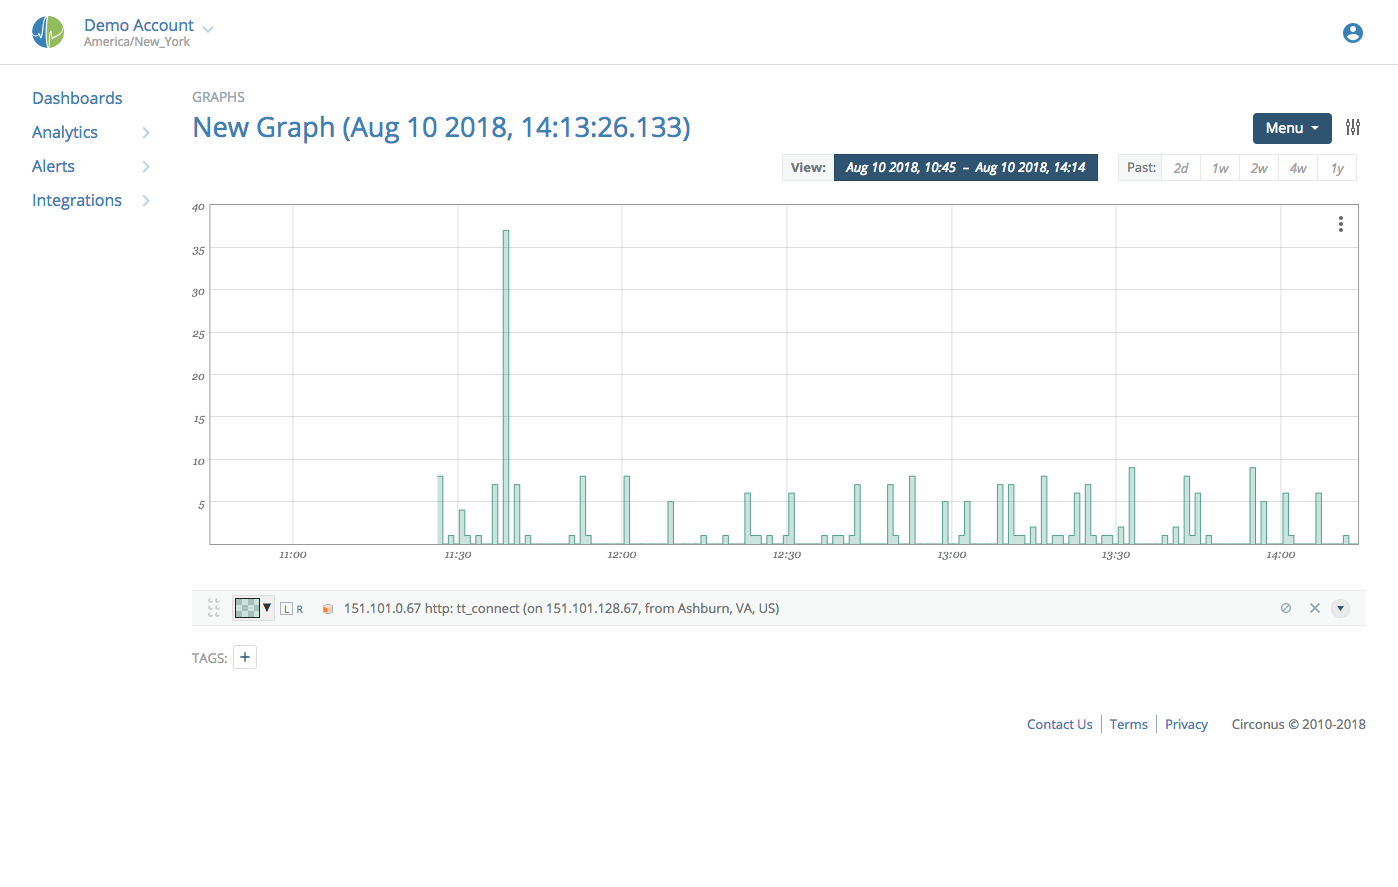
Task: Click the Contact Us link
Action: tap(1059, 724)
